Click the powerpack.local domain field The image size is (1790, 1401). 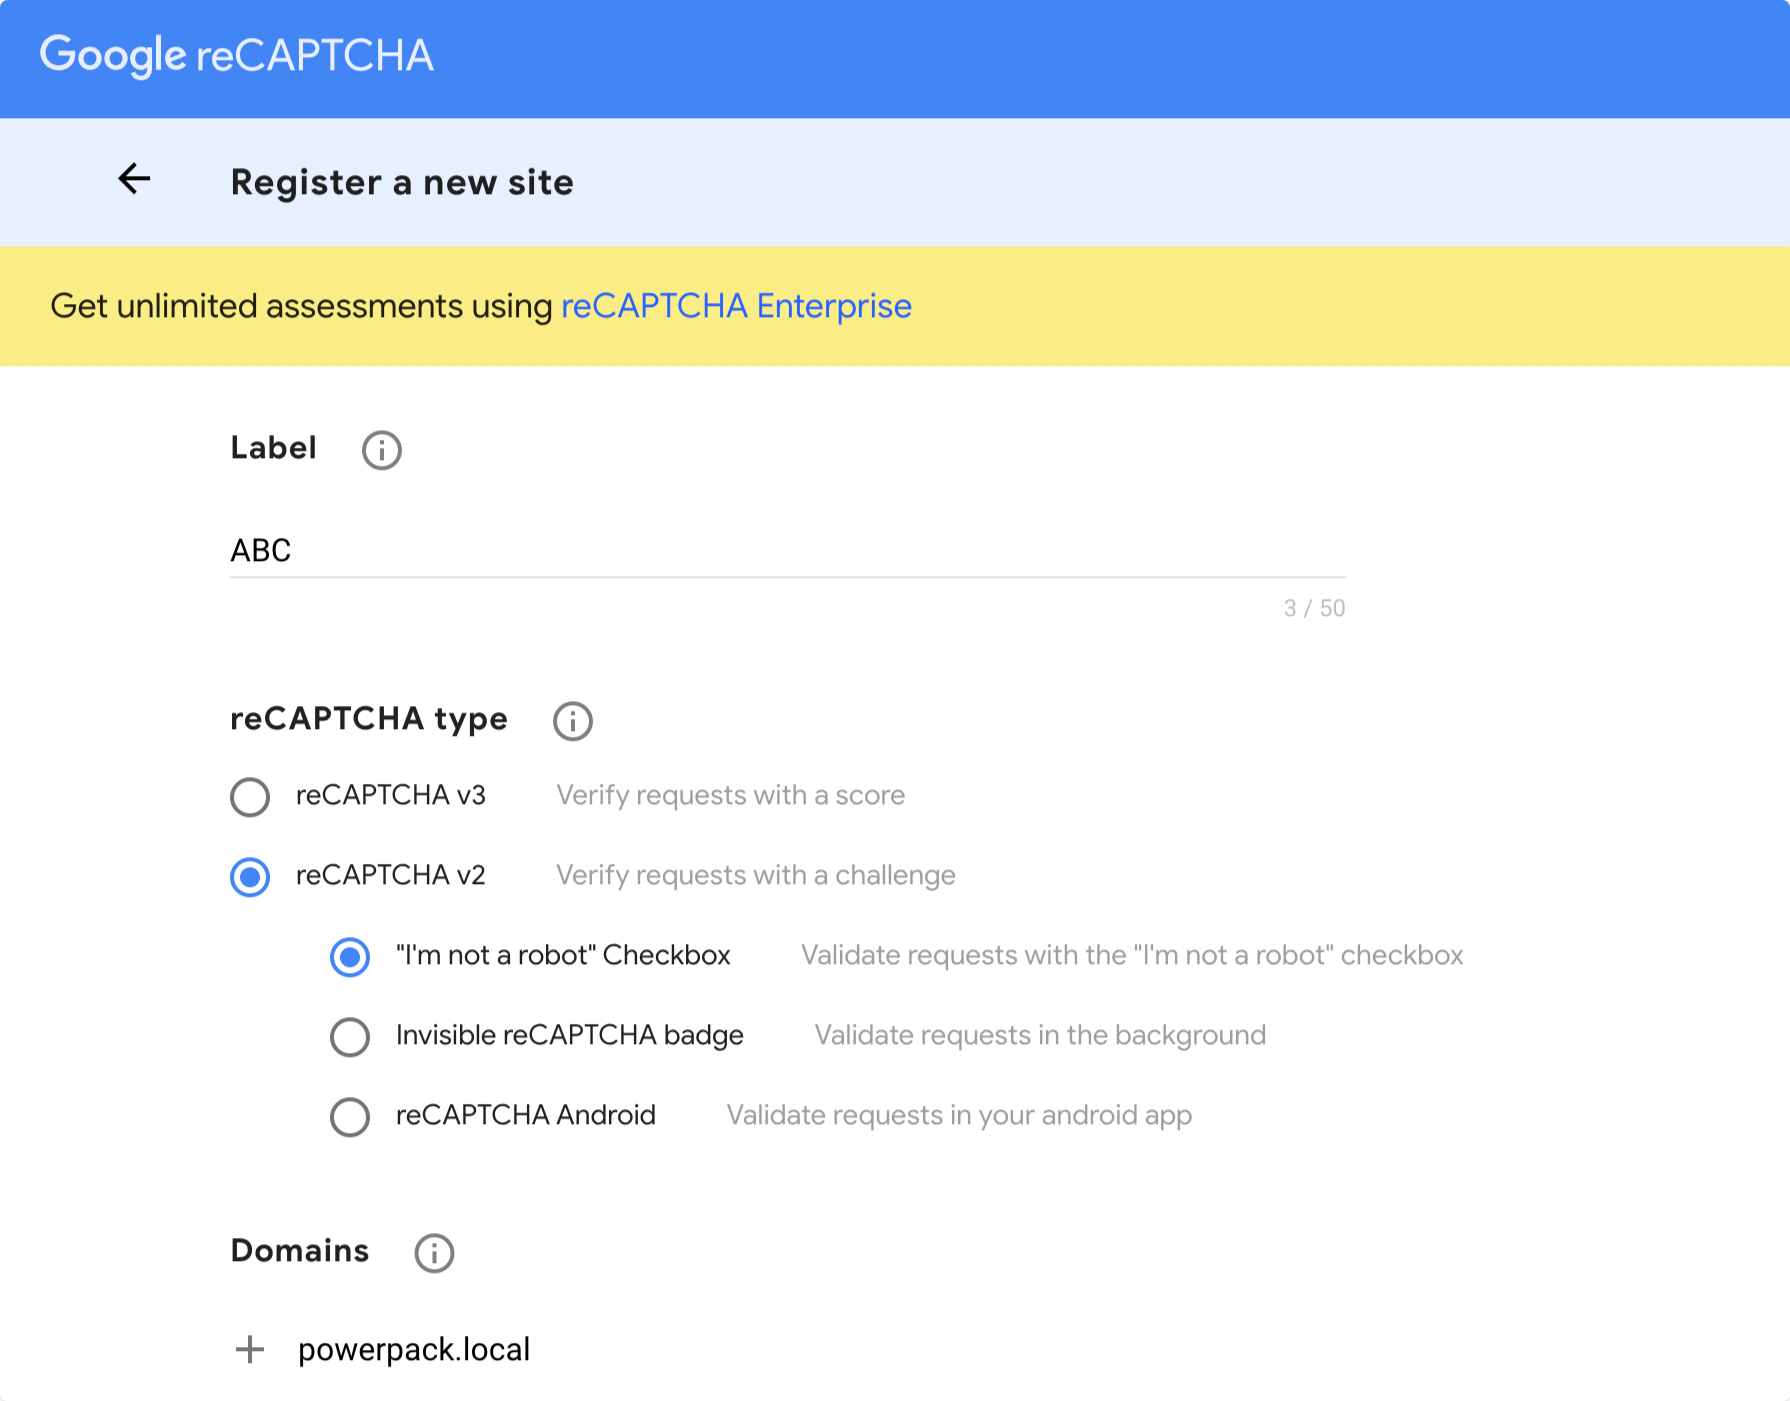coord(414,1350)
